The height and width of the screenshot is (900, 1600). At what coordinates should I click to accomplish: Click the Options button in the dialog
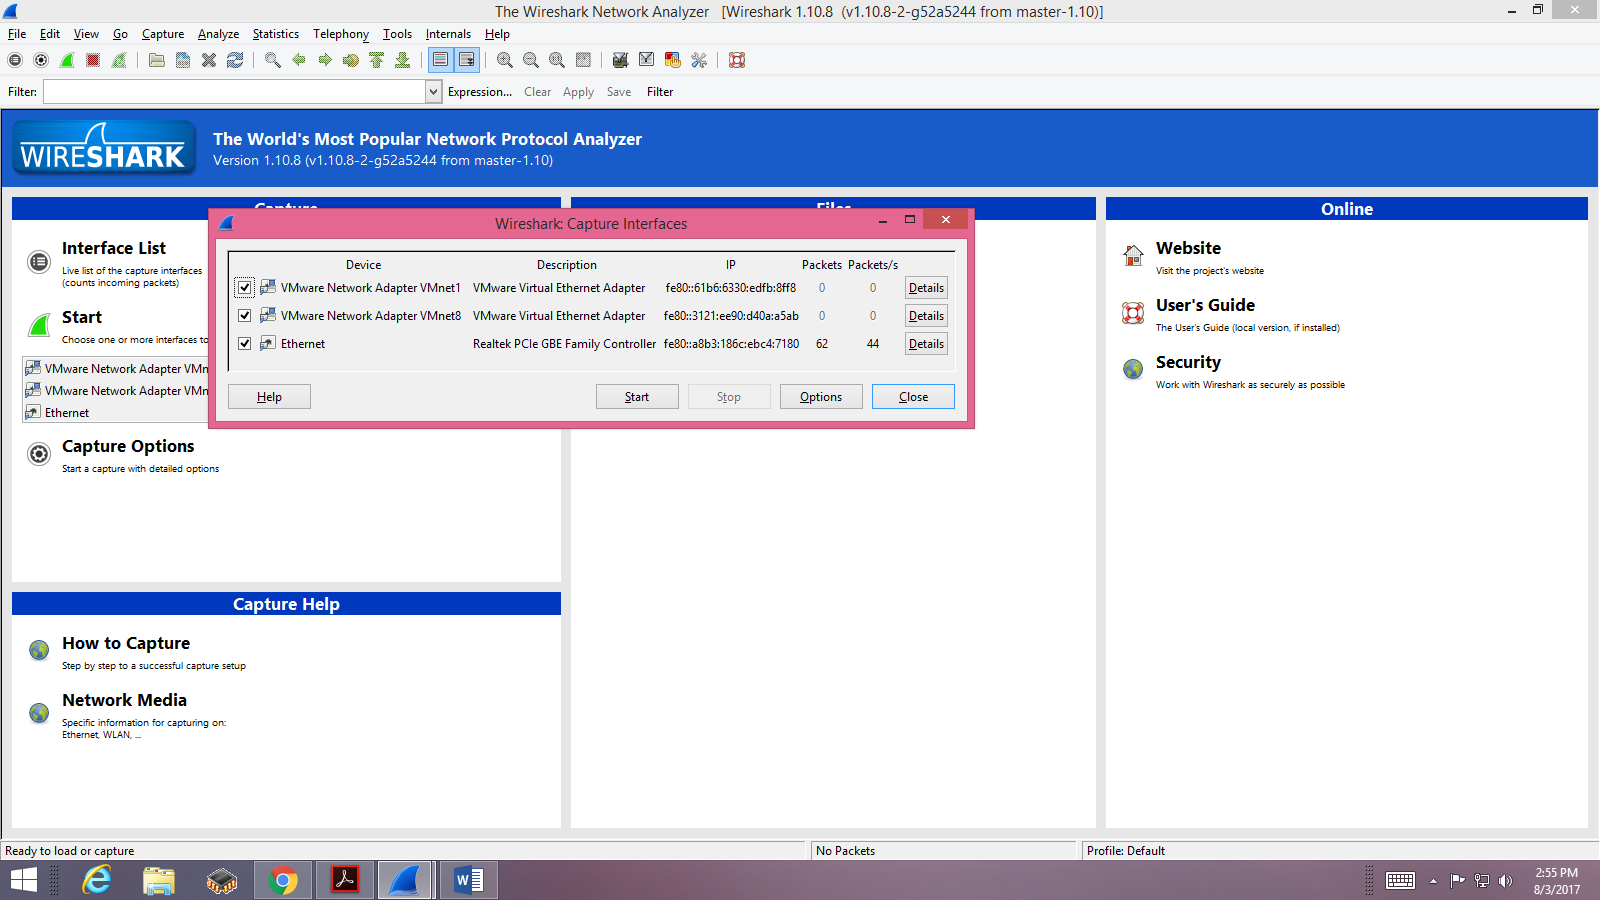point(821,397)
